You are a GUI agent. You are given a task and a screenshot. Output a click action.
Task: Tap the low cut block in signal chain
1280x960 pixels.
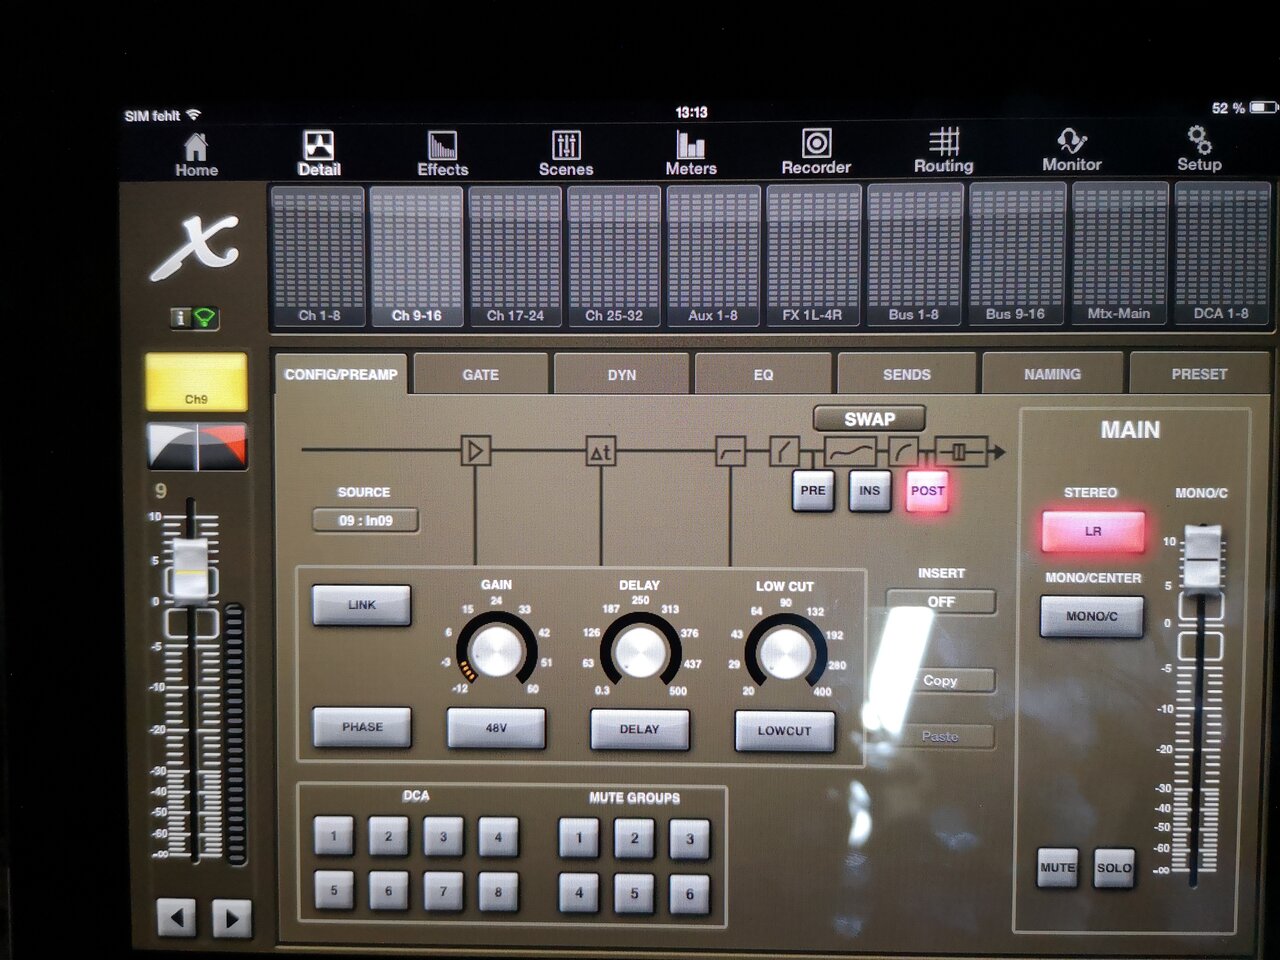coord(731,452)
